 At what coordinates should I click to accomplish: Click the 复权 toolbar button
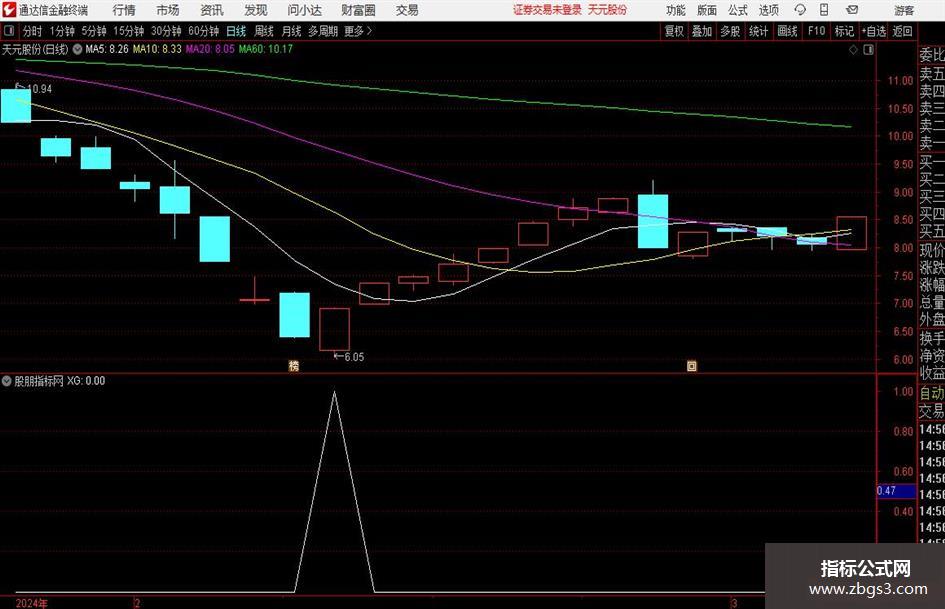[674, 31]
